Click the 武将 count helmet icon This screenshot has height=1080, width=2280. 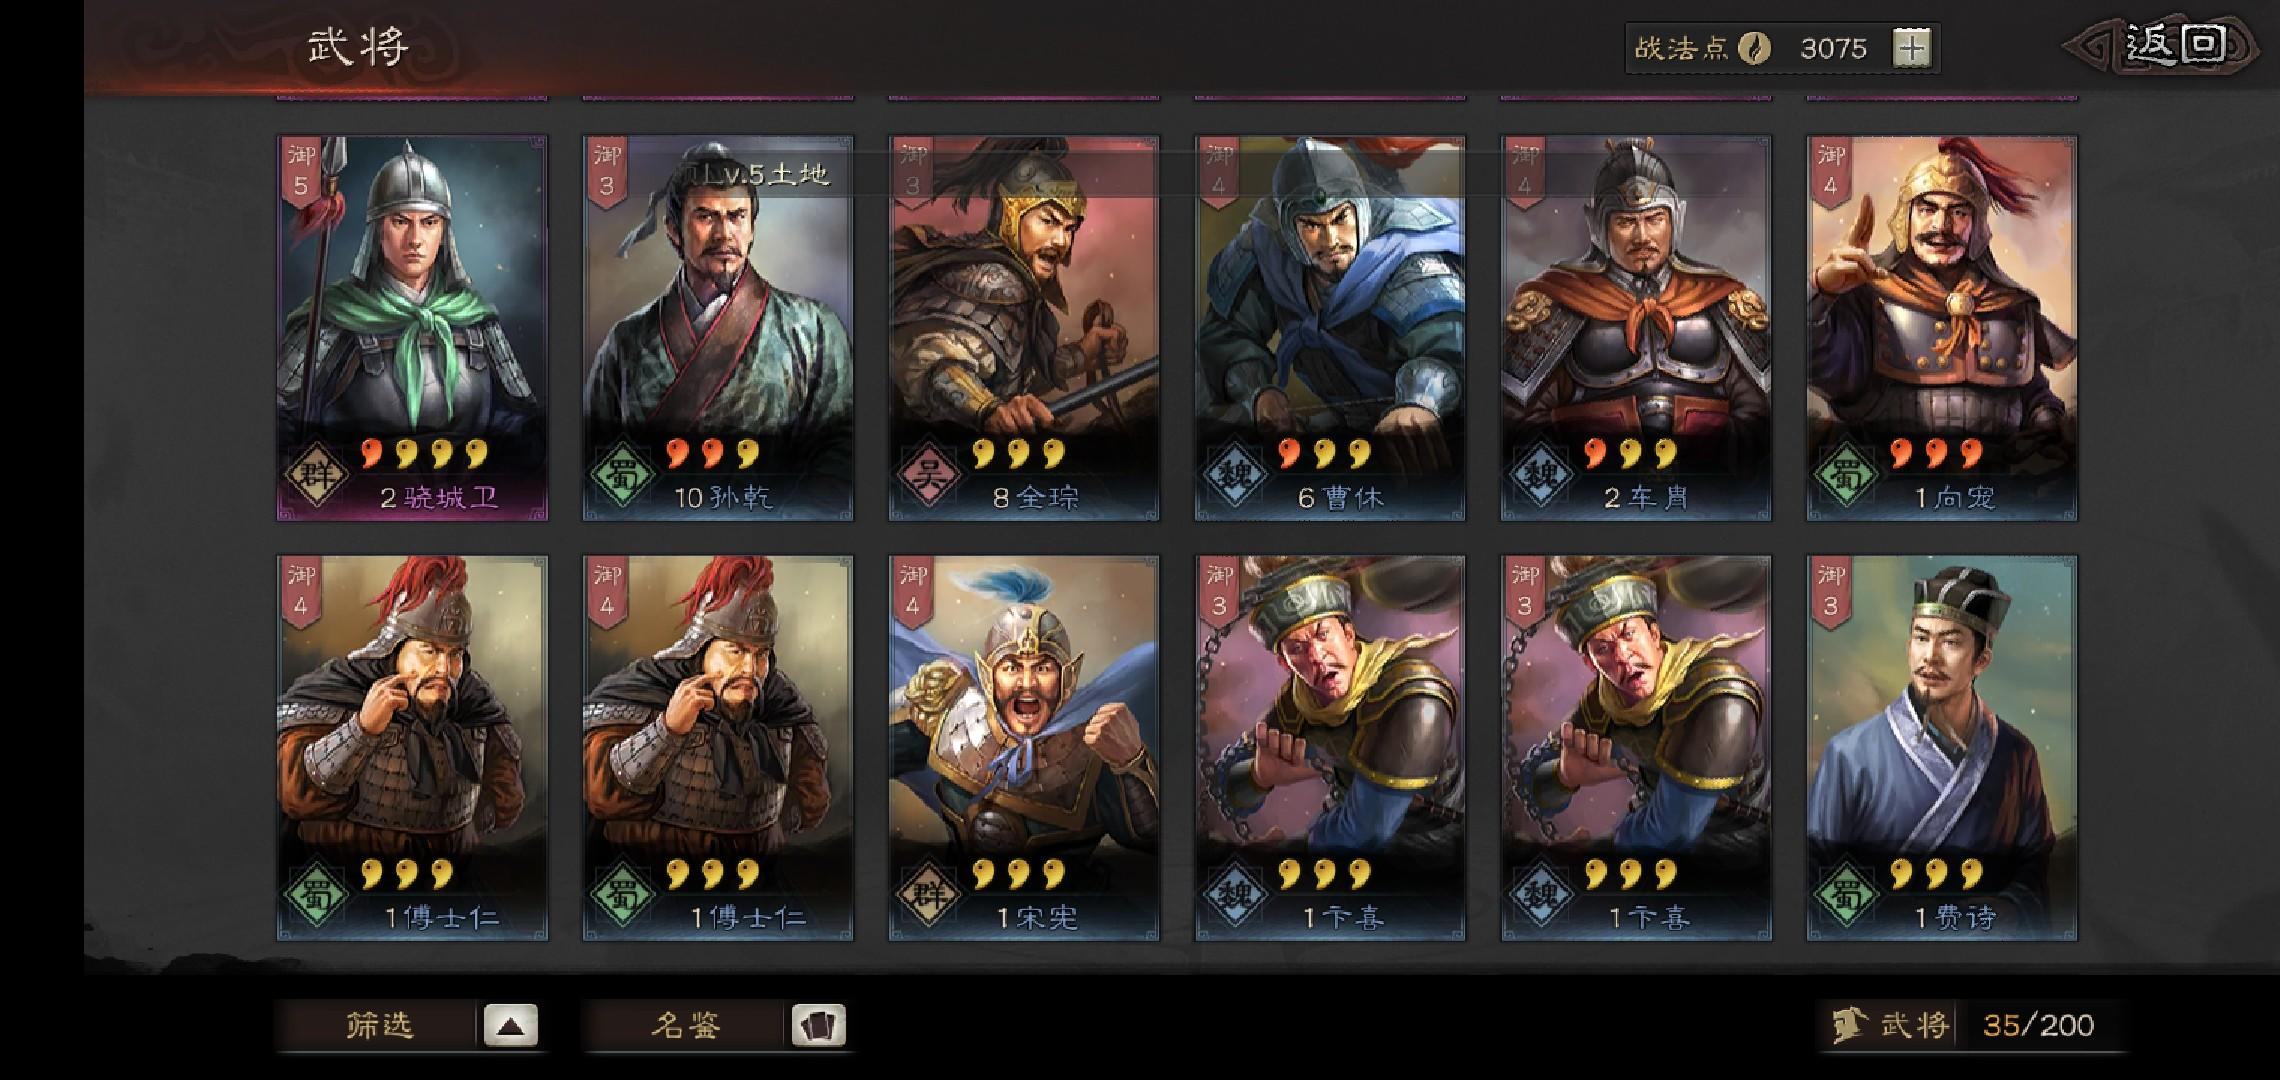pyautogui.click(x=1849, y=1025)
